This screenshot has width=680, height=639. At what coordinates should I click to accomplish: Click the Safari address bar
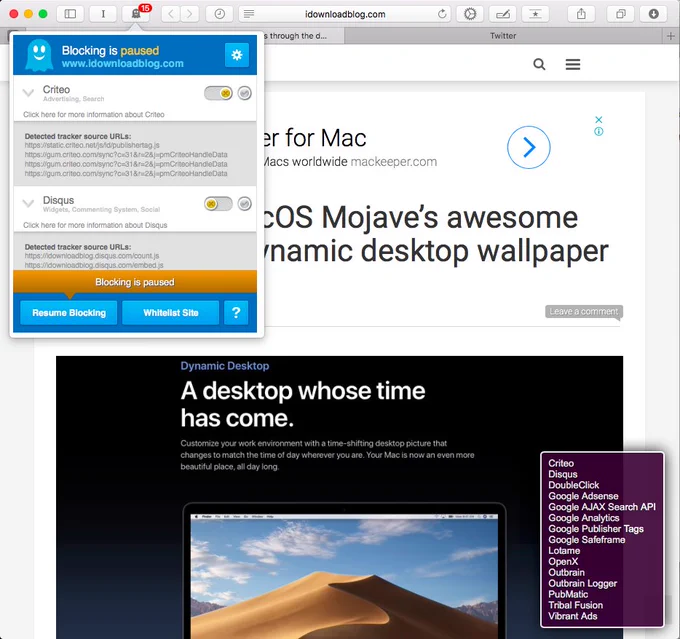(x=345, y=14)
